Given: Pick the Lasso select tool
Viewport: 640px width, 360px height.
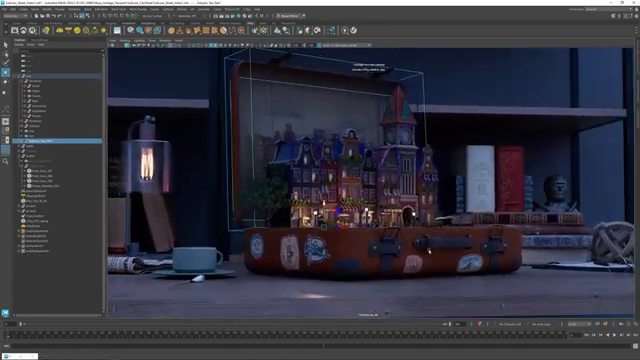Looking at the screenshot, I should [x=5, y=54].
